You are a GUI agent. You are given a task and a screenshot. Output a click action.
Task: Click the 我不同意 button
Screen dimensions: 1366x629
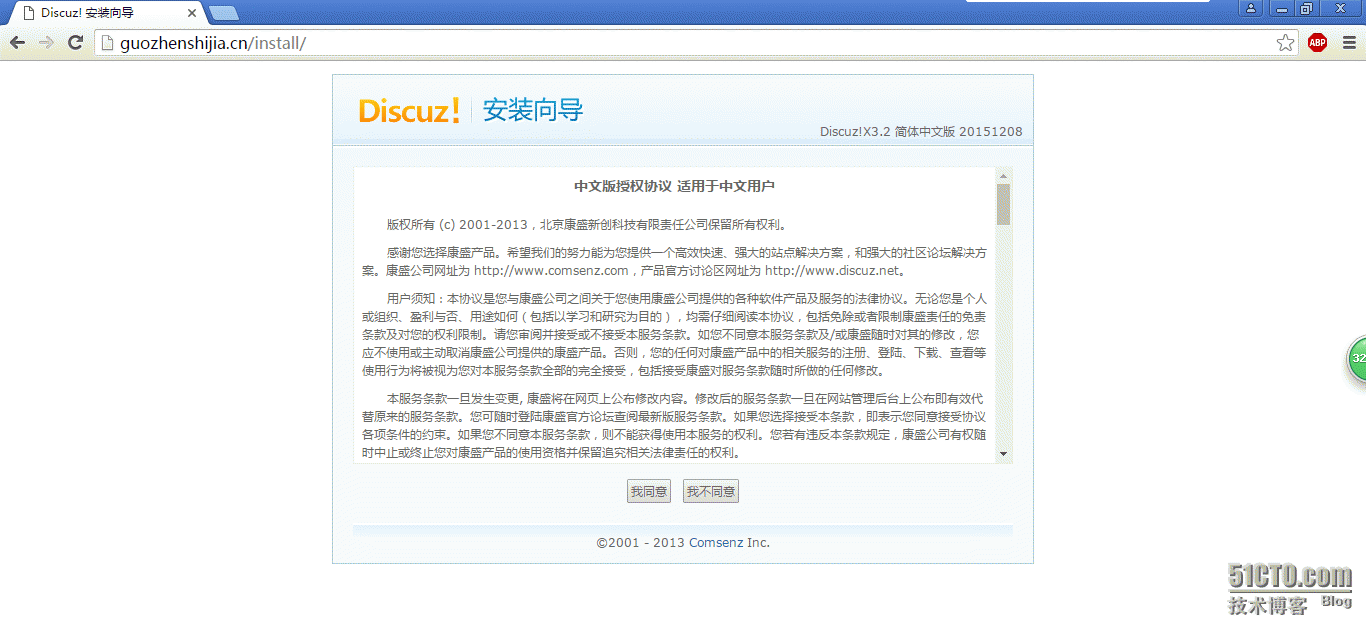click(711, 491)
